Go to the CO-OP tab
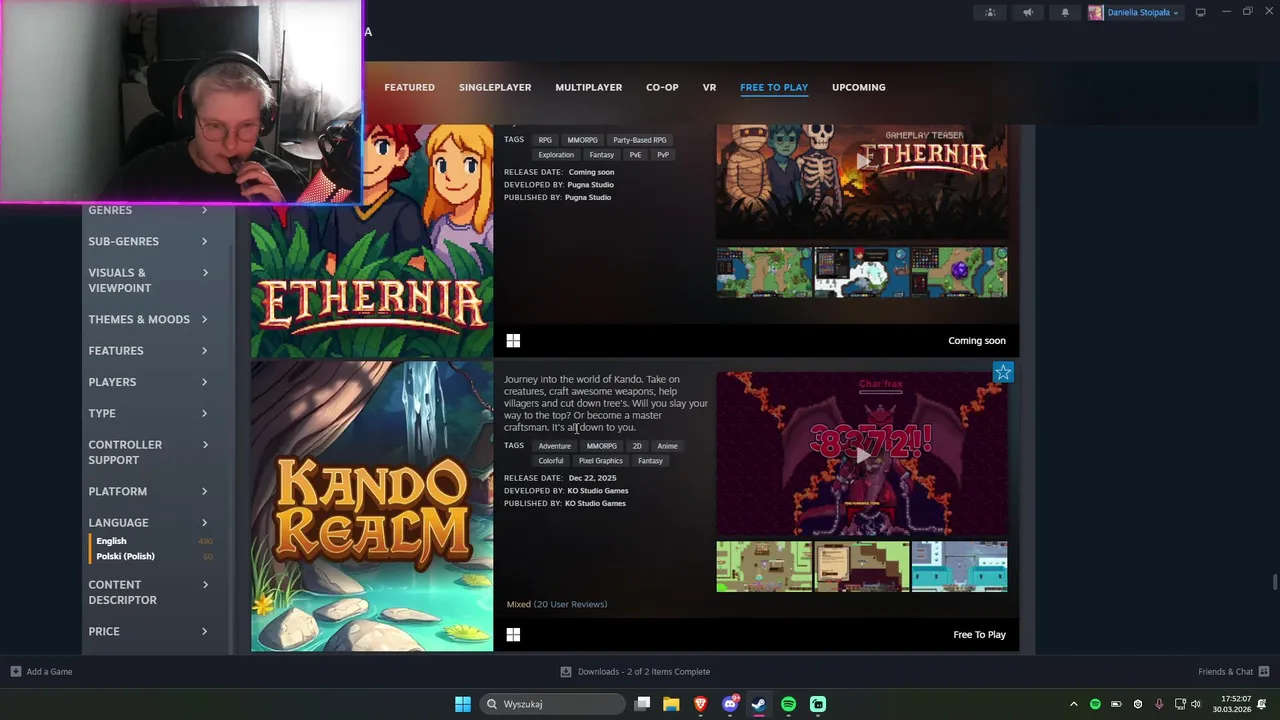1280x720 pixels. (662, 87)
